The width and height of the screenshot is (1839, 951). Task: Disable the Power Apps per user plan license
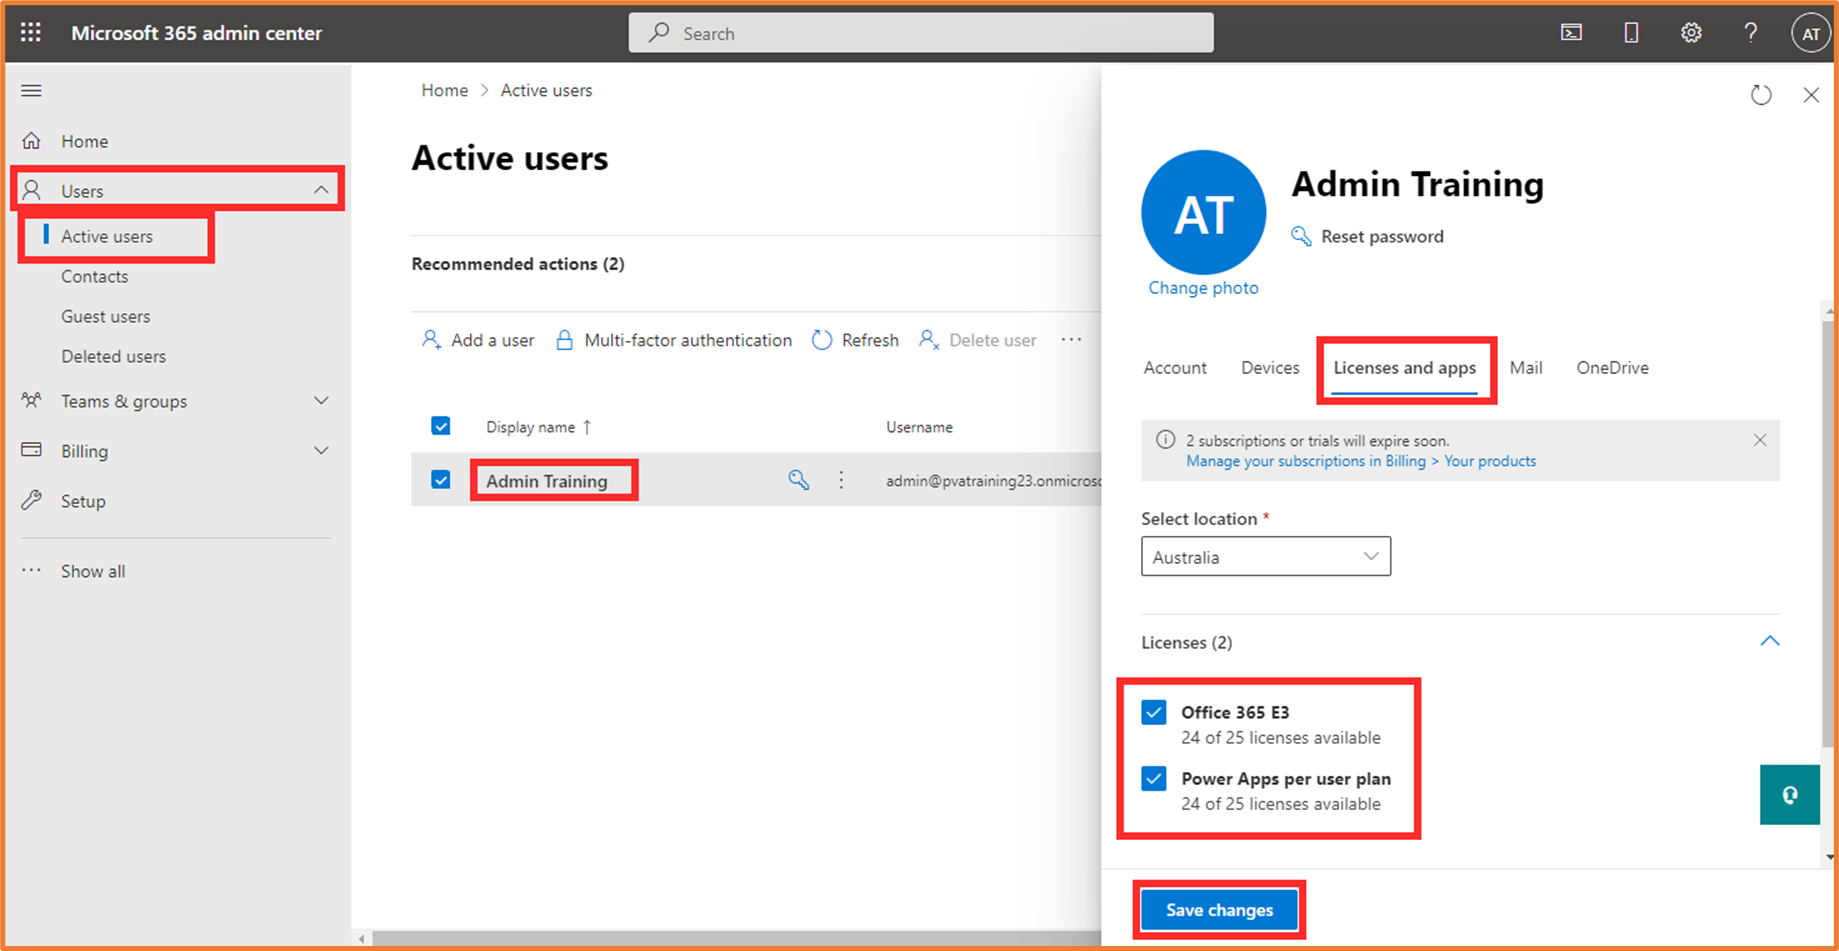(1154, 779)
